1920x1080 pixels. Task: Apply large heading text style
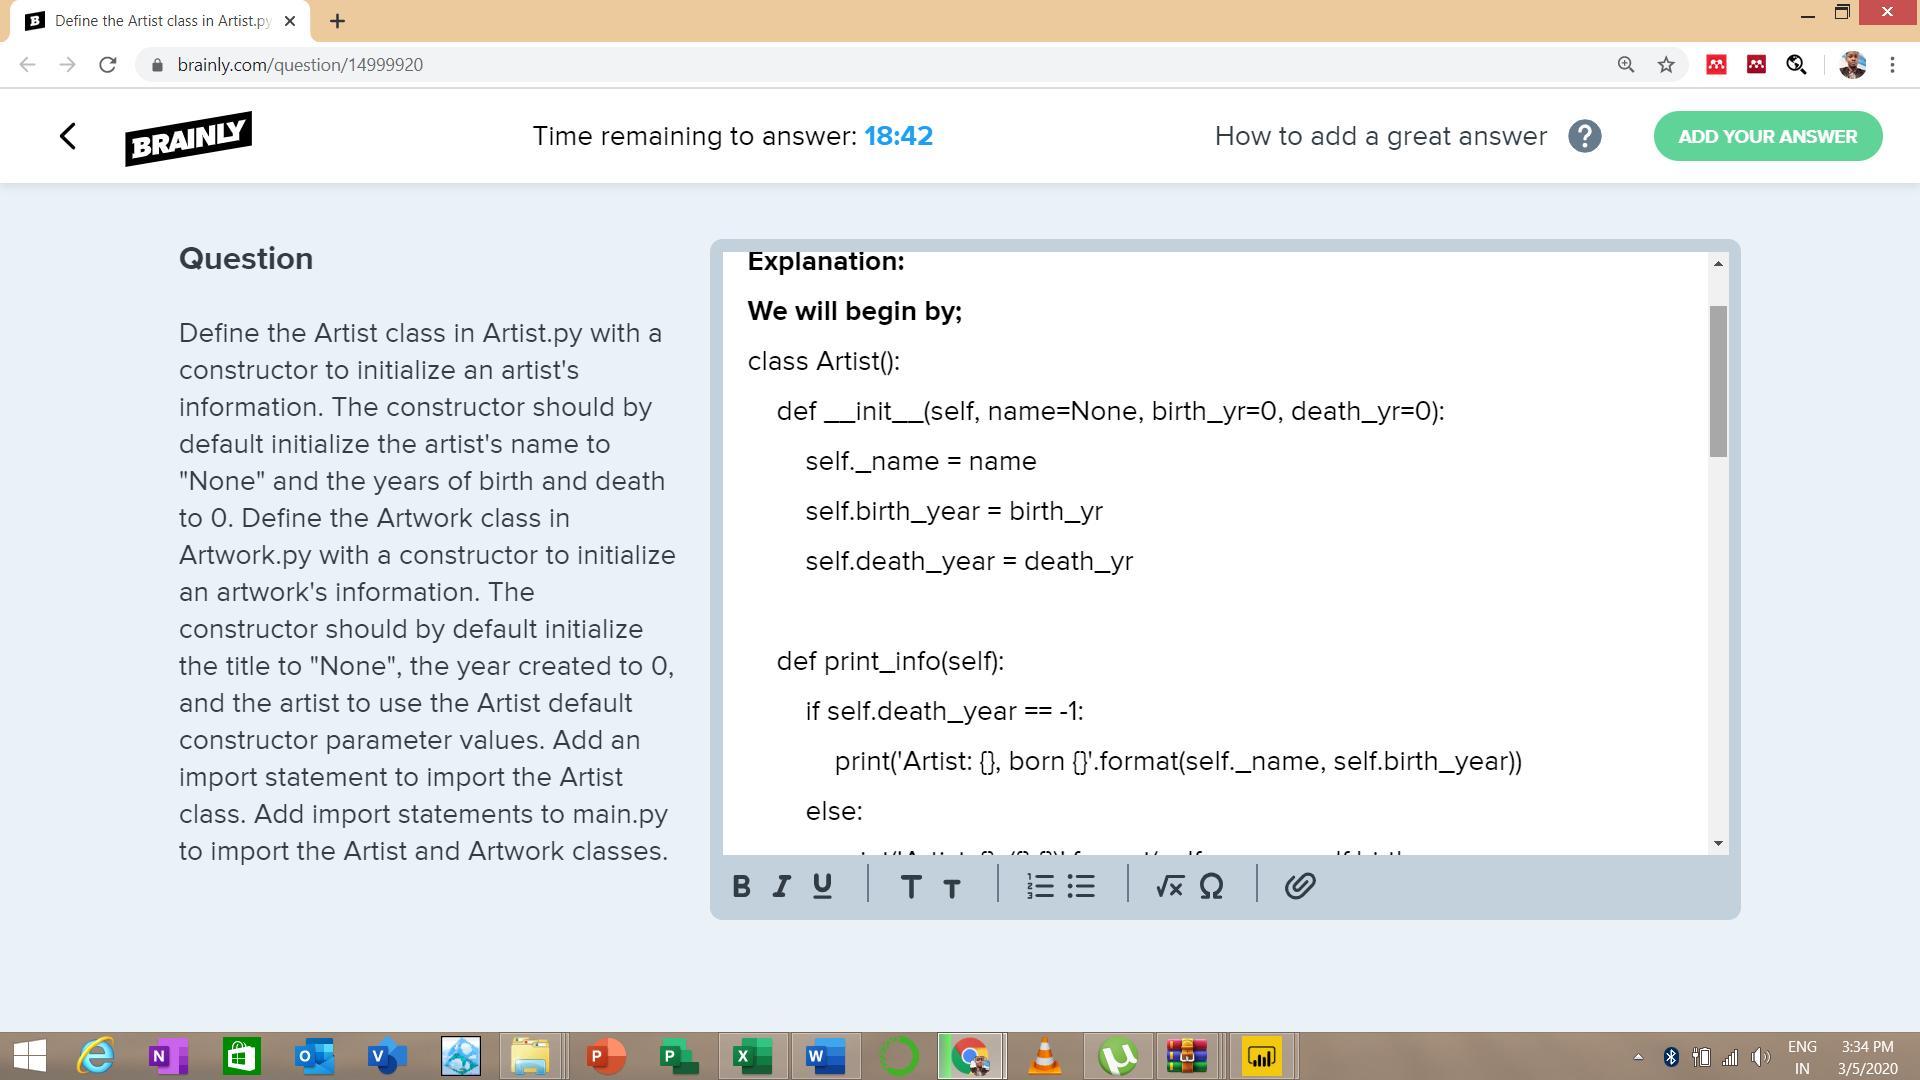[910, 886]
